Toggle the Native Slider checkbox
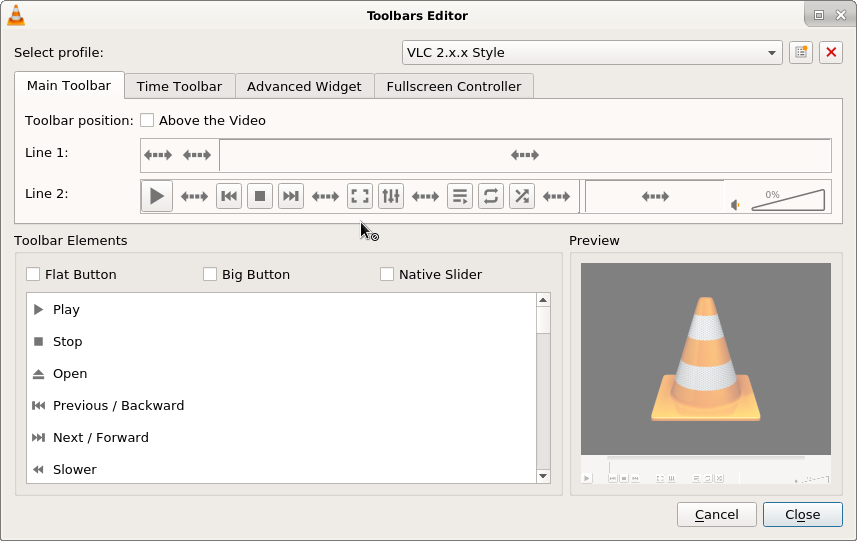Image resolution: width=857 pixels, height=541 pixels. coord(387,274)
